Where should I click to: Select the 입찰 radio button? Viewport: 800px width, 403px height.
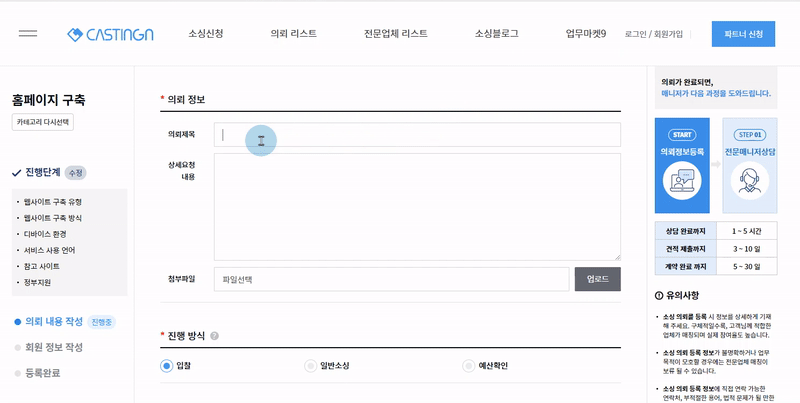(167, 366)
